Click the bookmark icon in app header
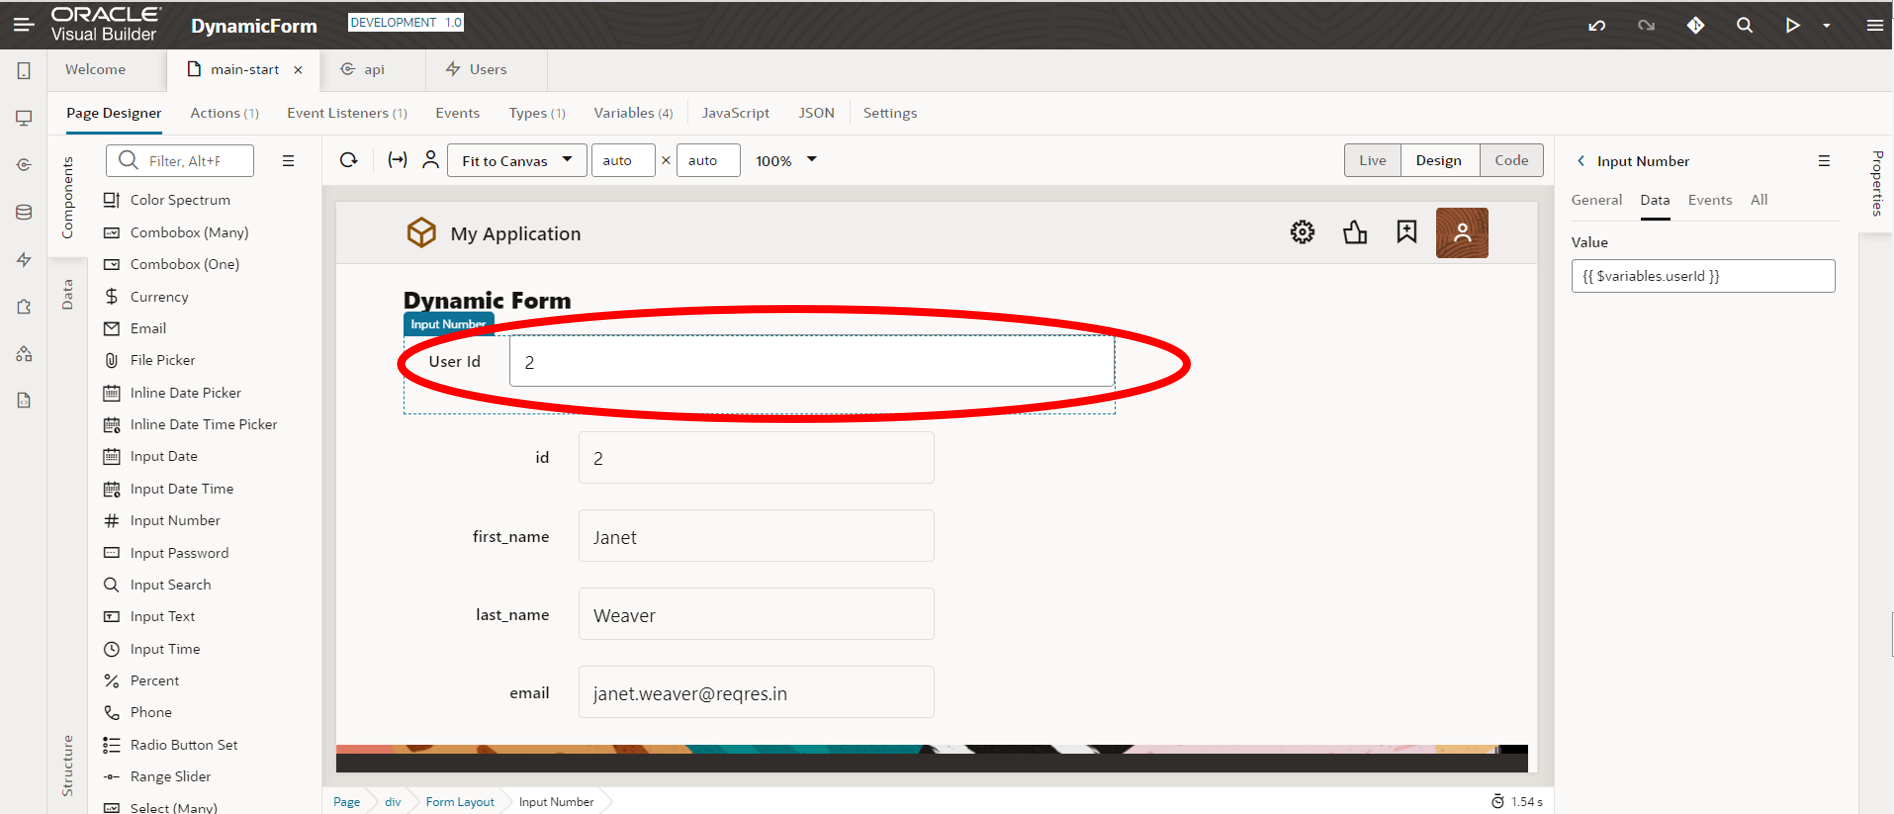Screen dimensions: 1894x814 click(x=1406, y=233)
